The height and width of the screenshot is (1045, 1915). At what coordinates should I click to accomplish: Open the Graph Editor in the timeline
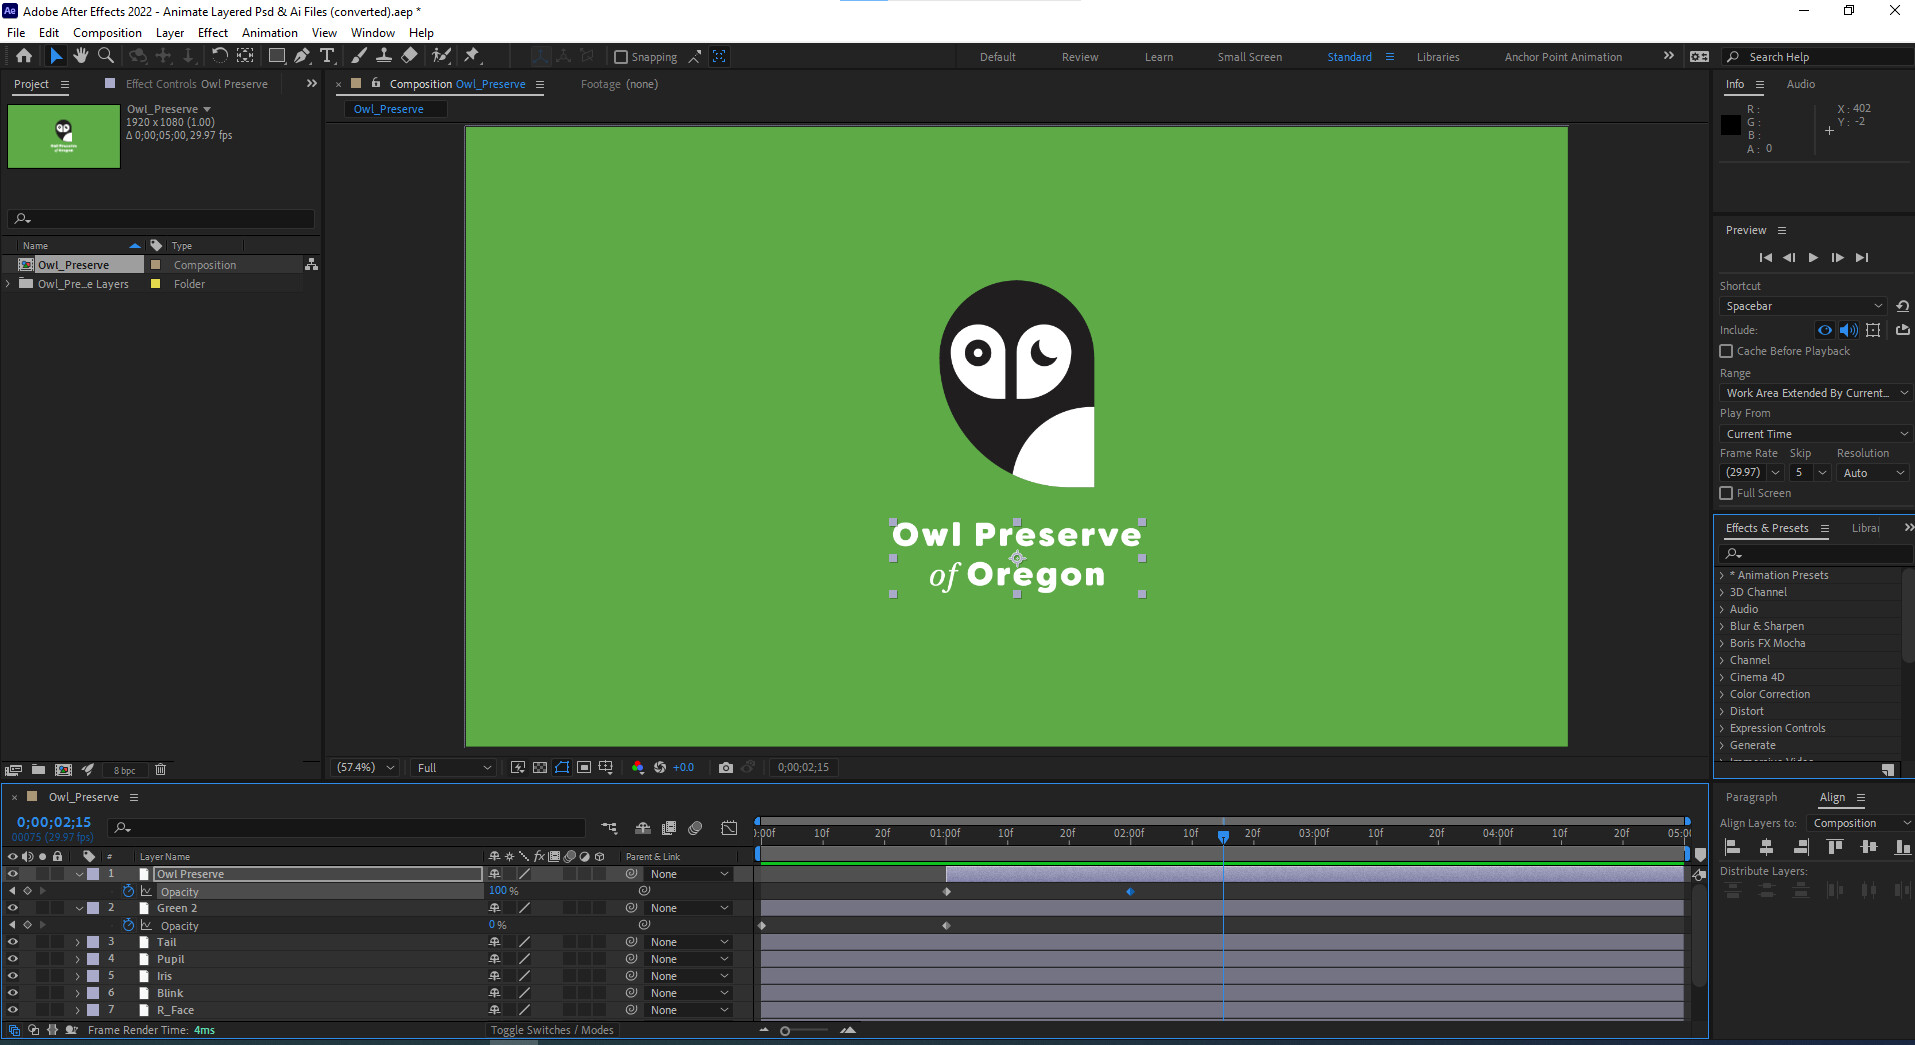(x=729, y=828)
